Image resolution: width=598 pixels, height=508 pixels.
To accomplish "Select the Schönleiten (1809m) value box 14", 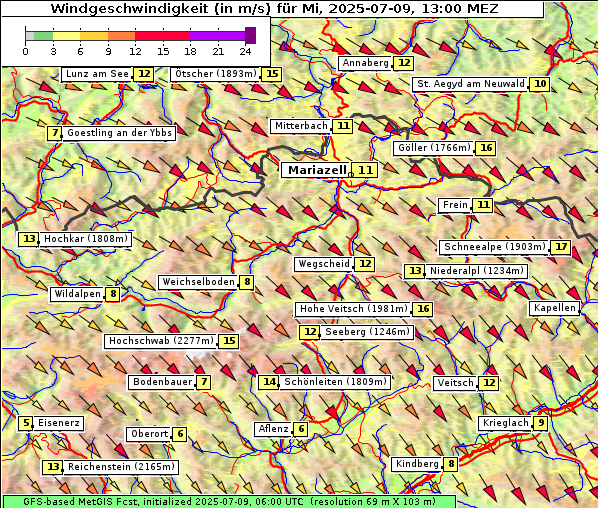I will click(x=269, y=382).
